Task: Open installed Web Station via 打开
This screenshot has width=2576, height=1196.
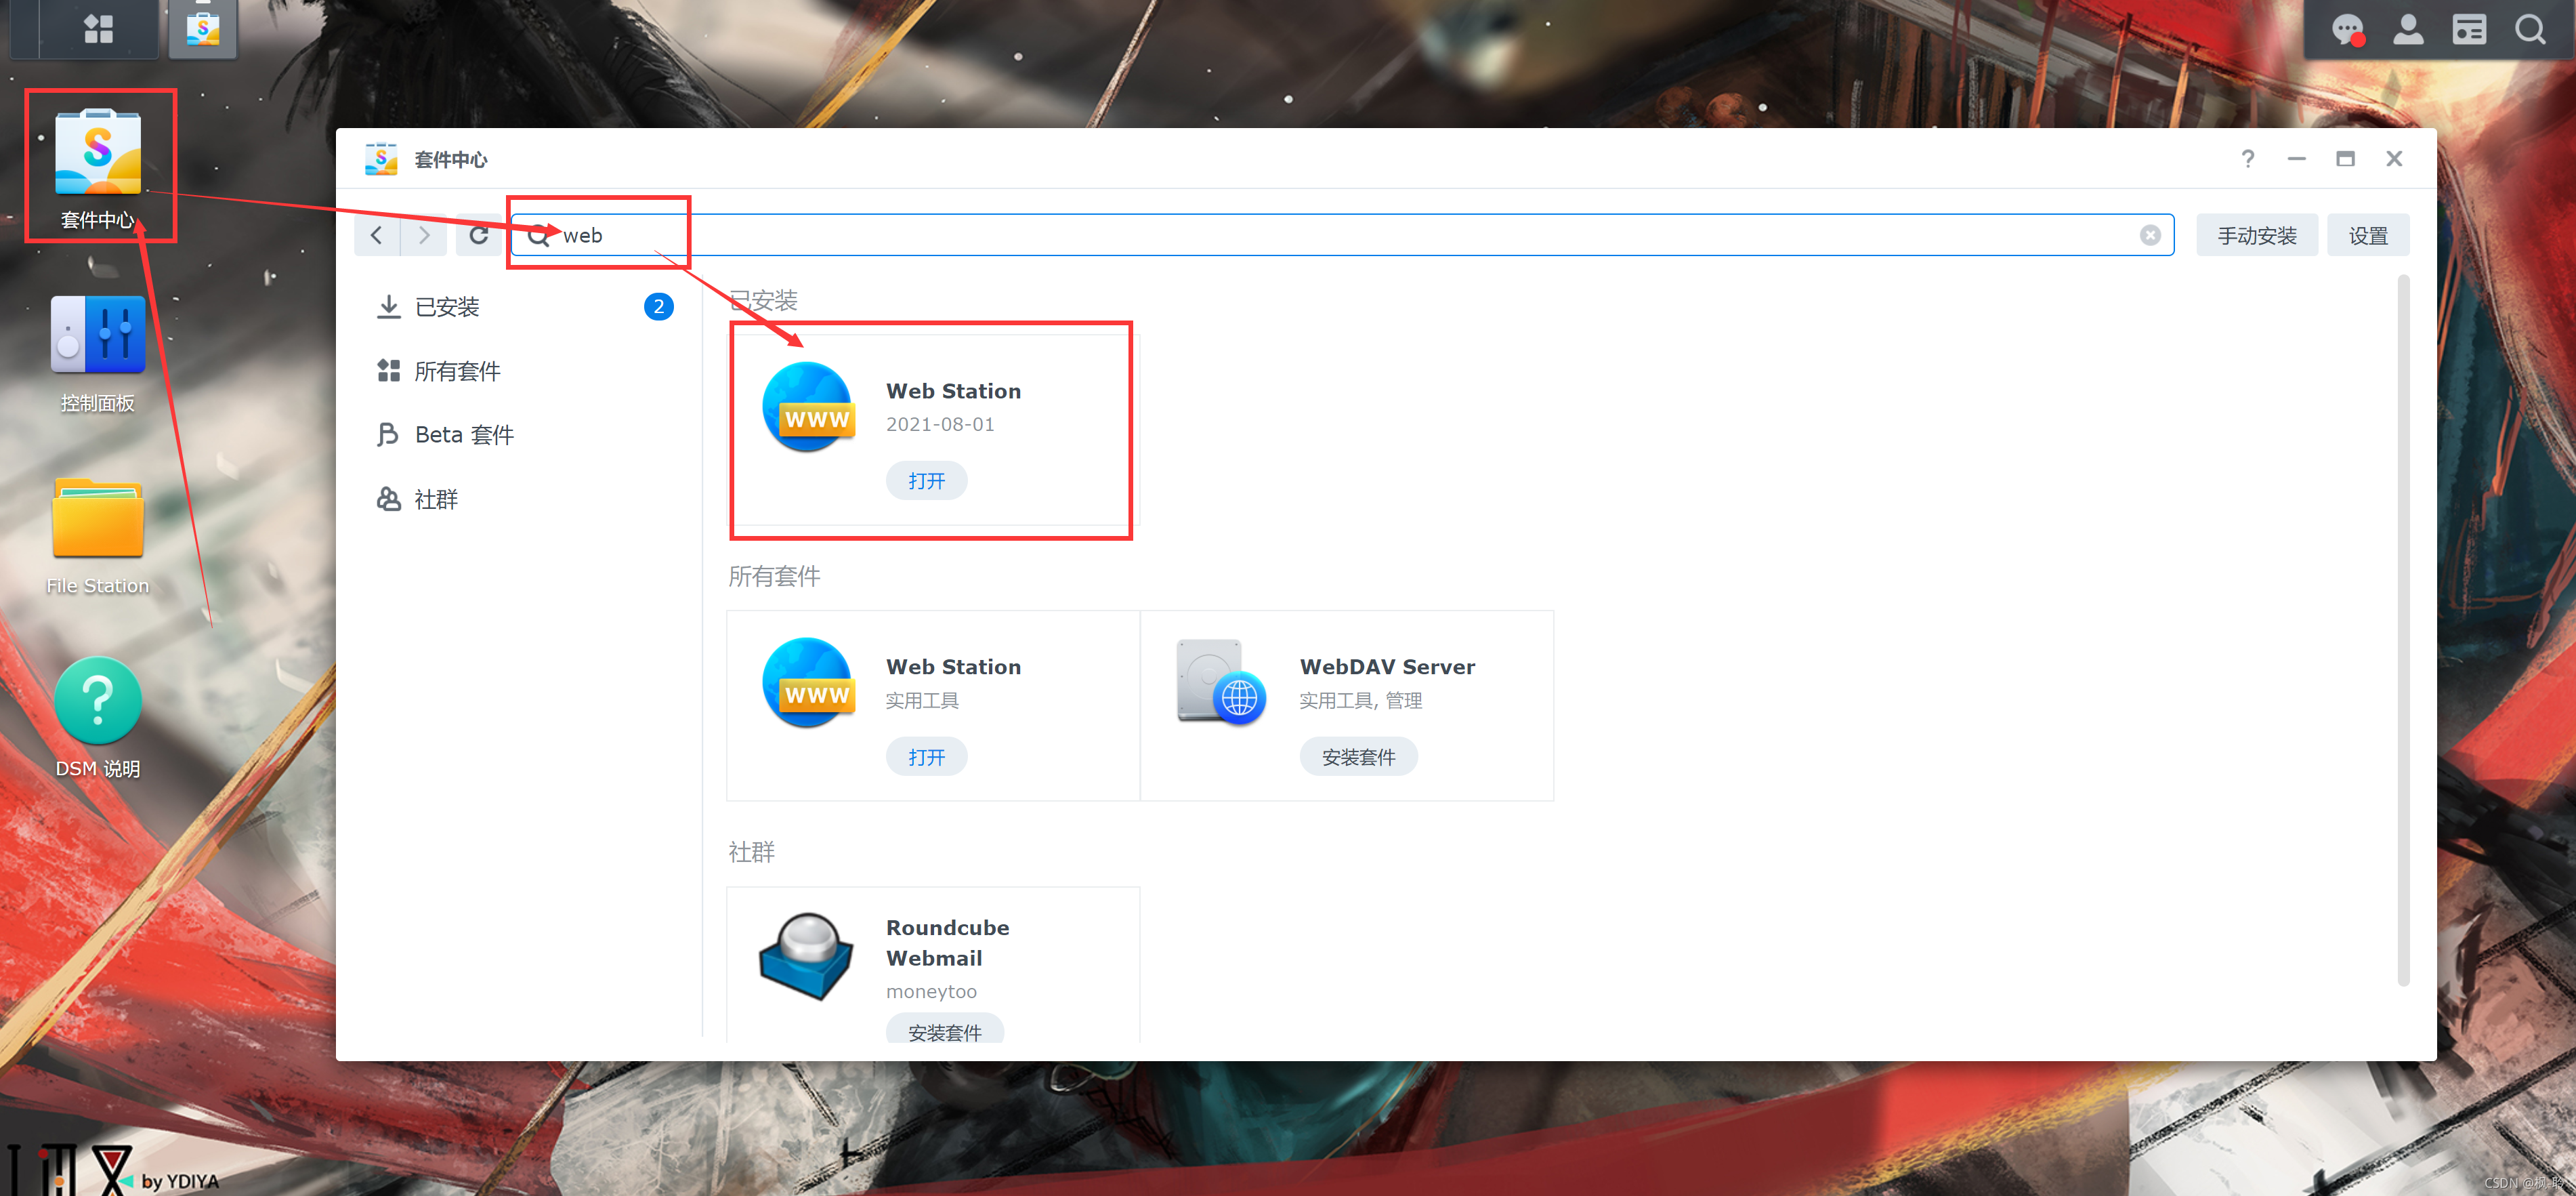Action: (x=926, y=481)
